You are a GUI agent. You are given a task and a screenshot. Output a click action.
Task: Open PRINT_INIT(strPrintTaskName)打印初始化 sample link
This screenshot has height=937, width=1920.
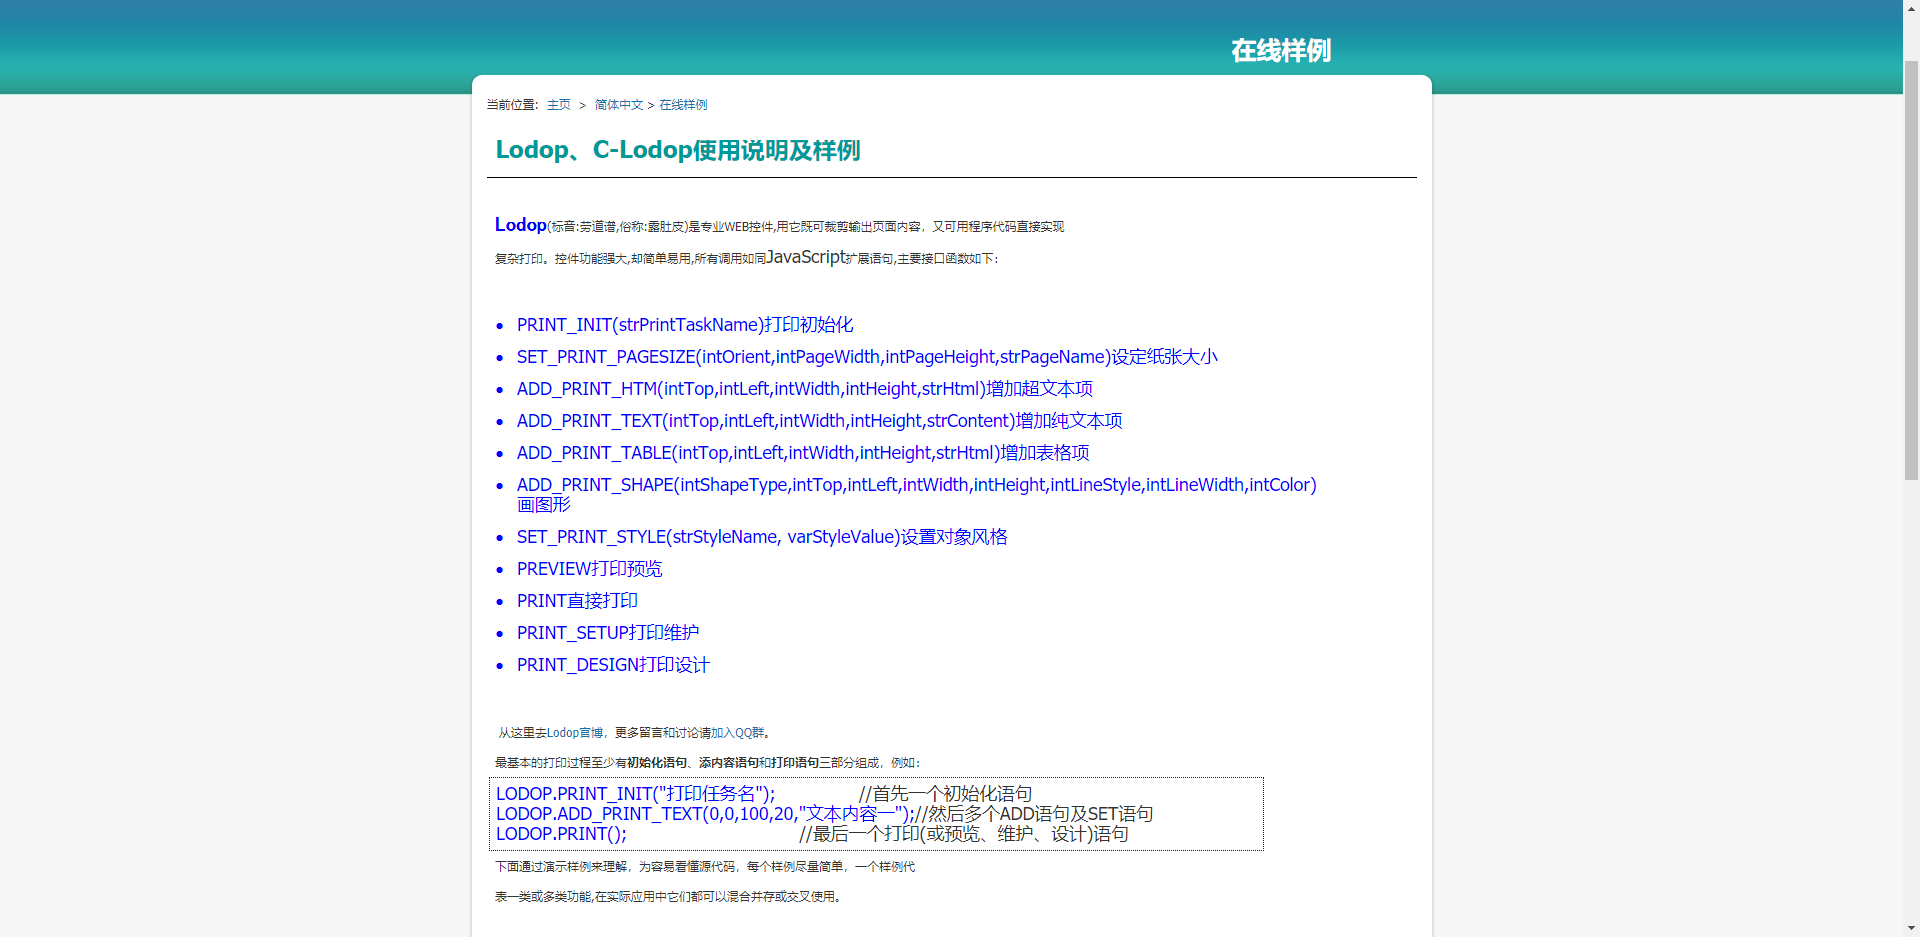tap(685, 325)
